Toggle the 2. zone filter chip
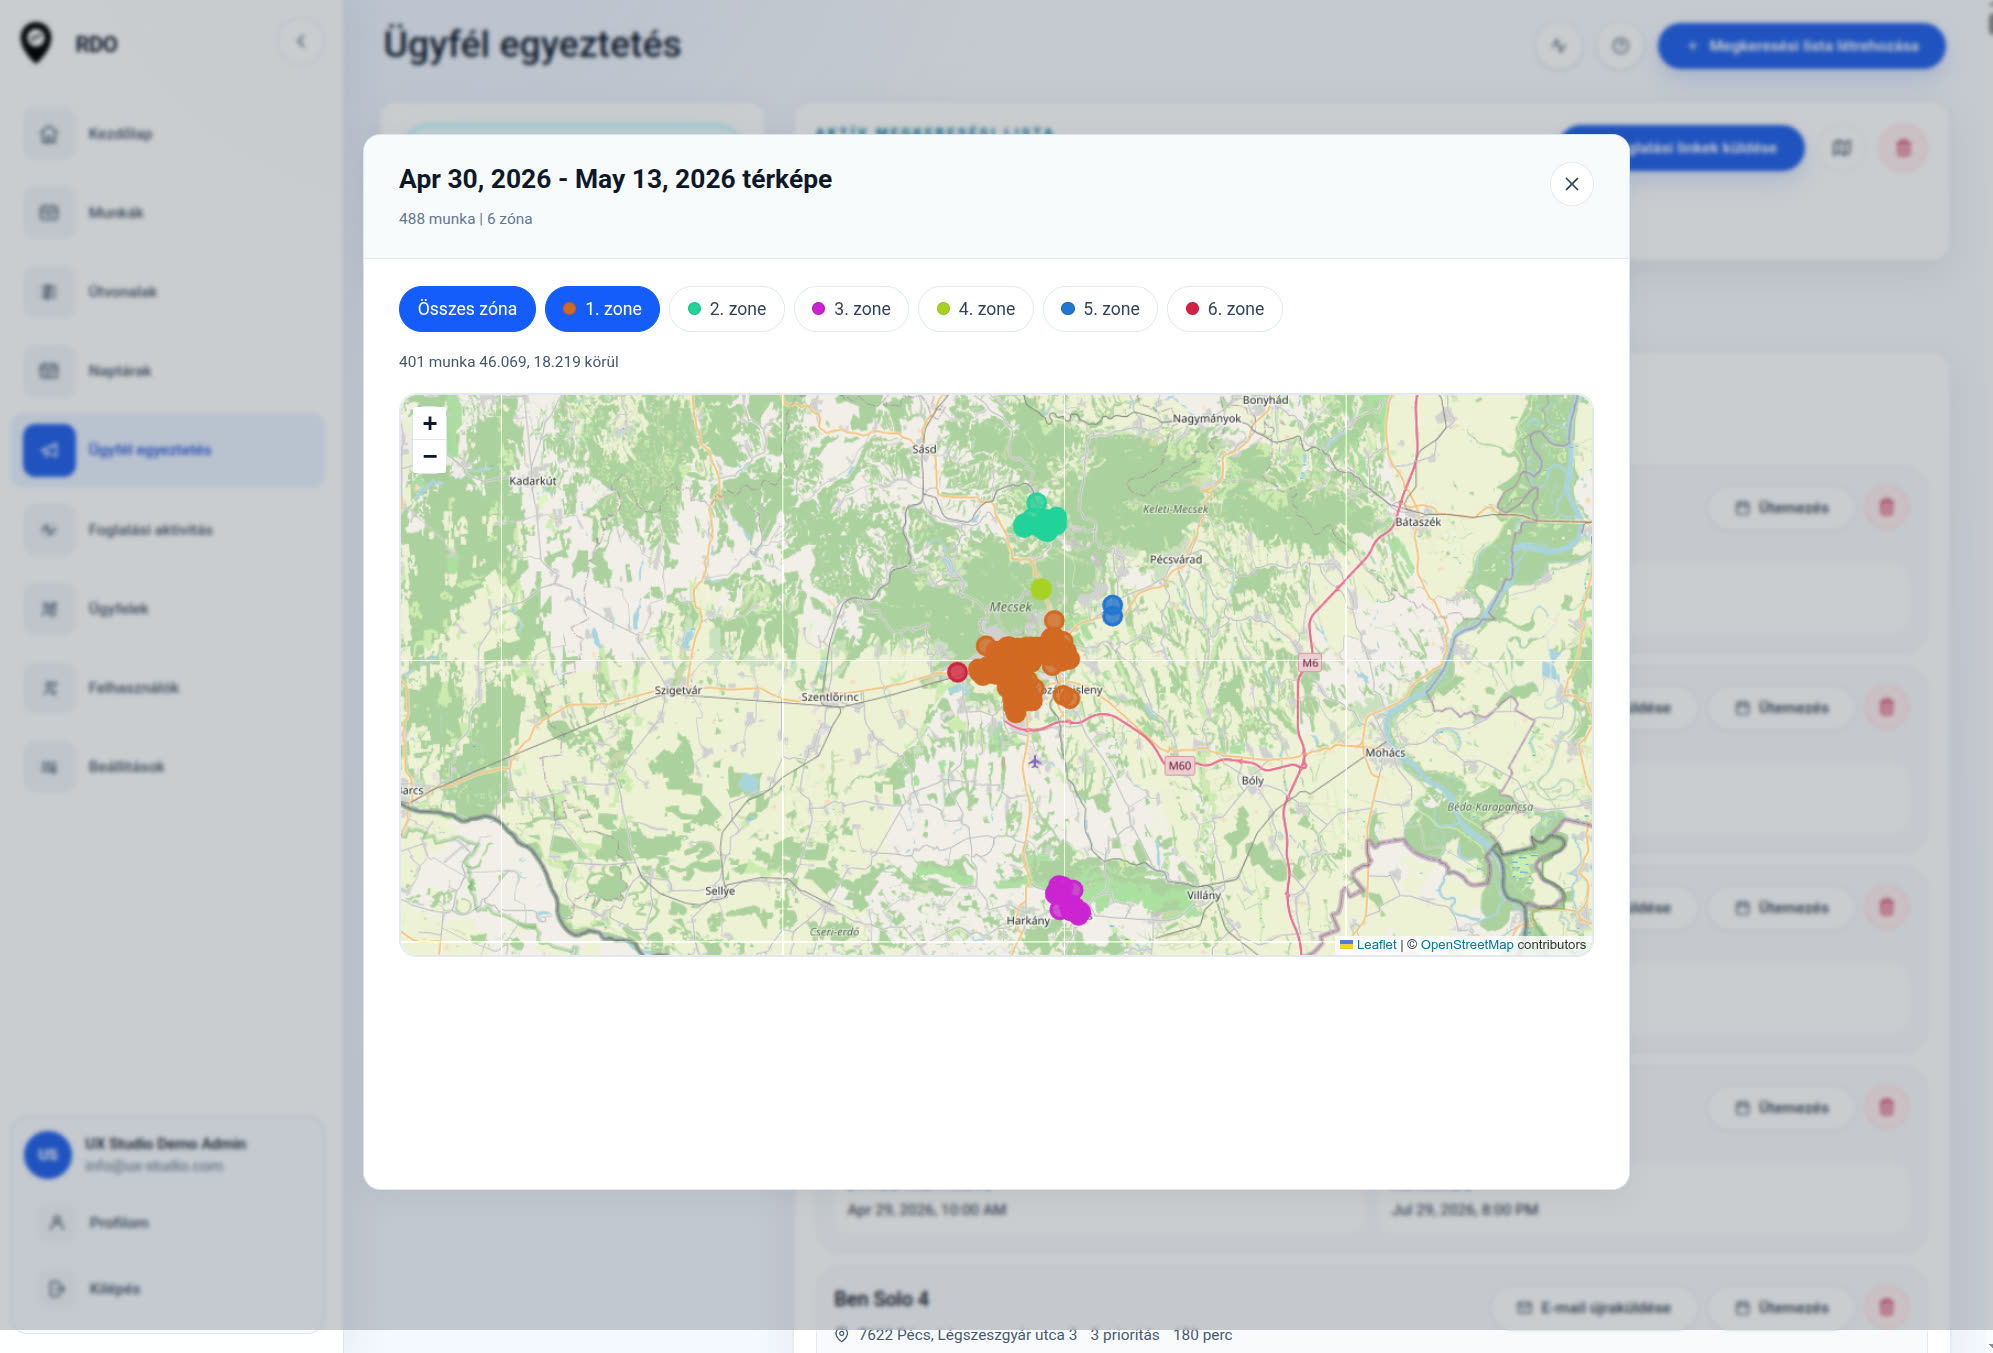 [x=727, y=309]
